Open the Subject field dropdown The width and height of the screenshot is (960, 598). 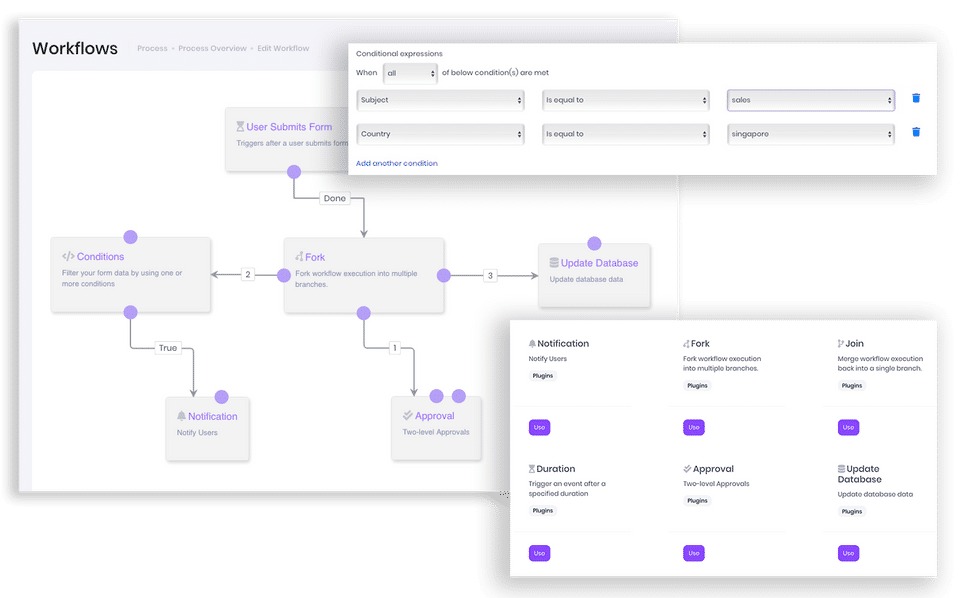tap(440, 100)
